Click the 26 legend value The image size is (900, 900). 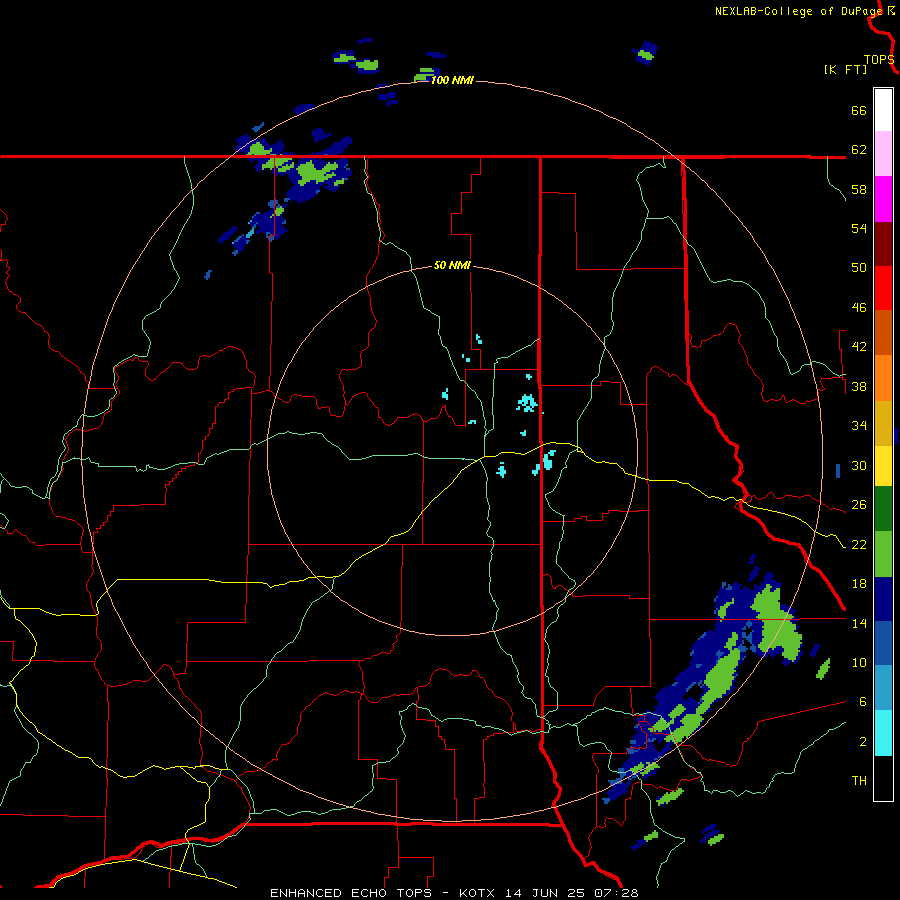pyautogui.click(x=859, y=505)
